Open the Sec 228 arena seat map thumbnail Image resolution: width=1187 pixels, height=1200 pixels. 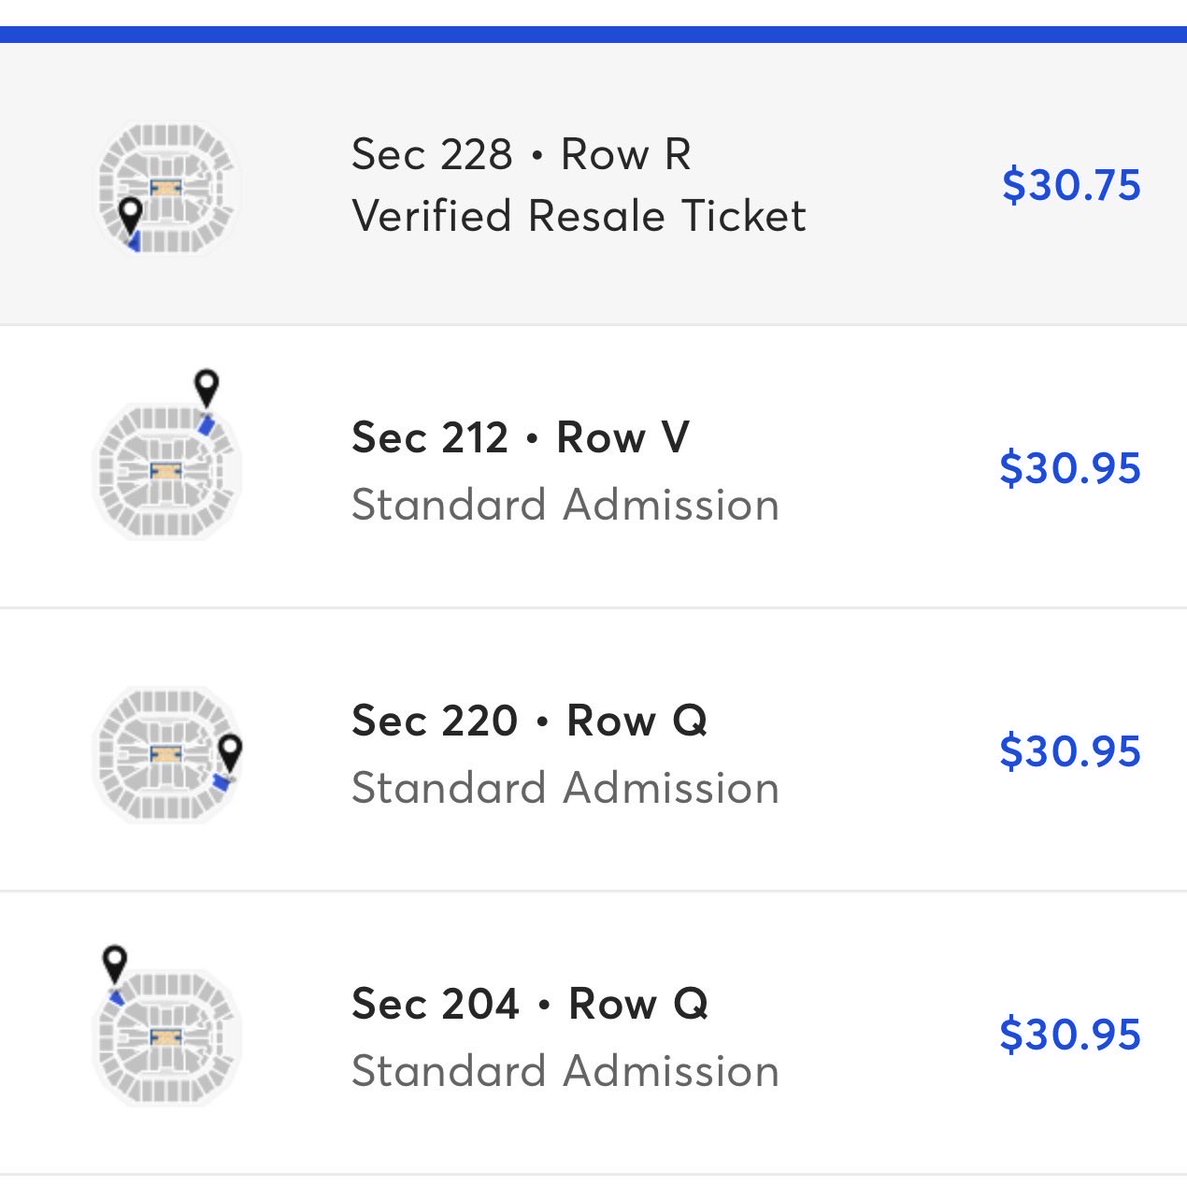click(x=168, y=187)
